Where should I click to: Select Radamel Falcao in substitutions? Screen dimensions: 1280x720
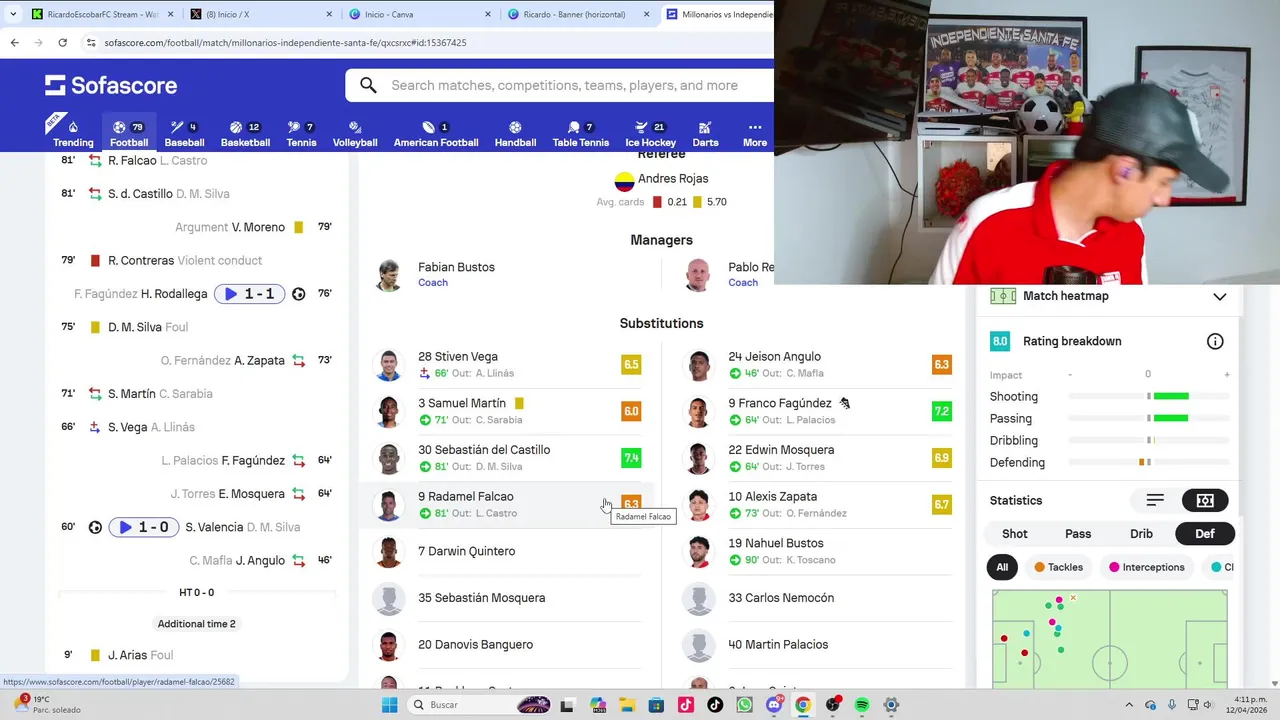point(508,504)
